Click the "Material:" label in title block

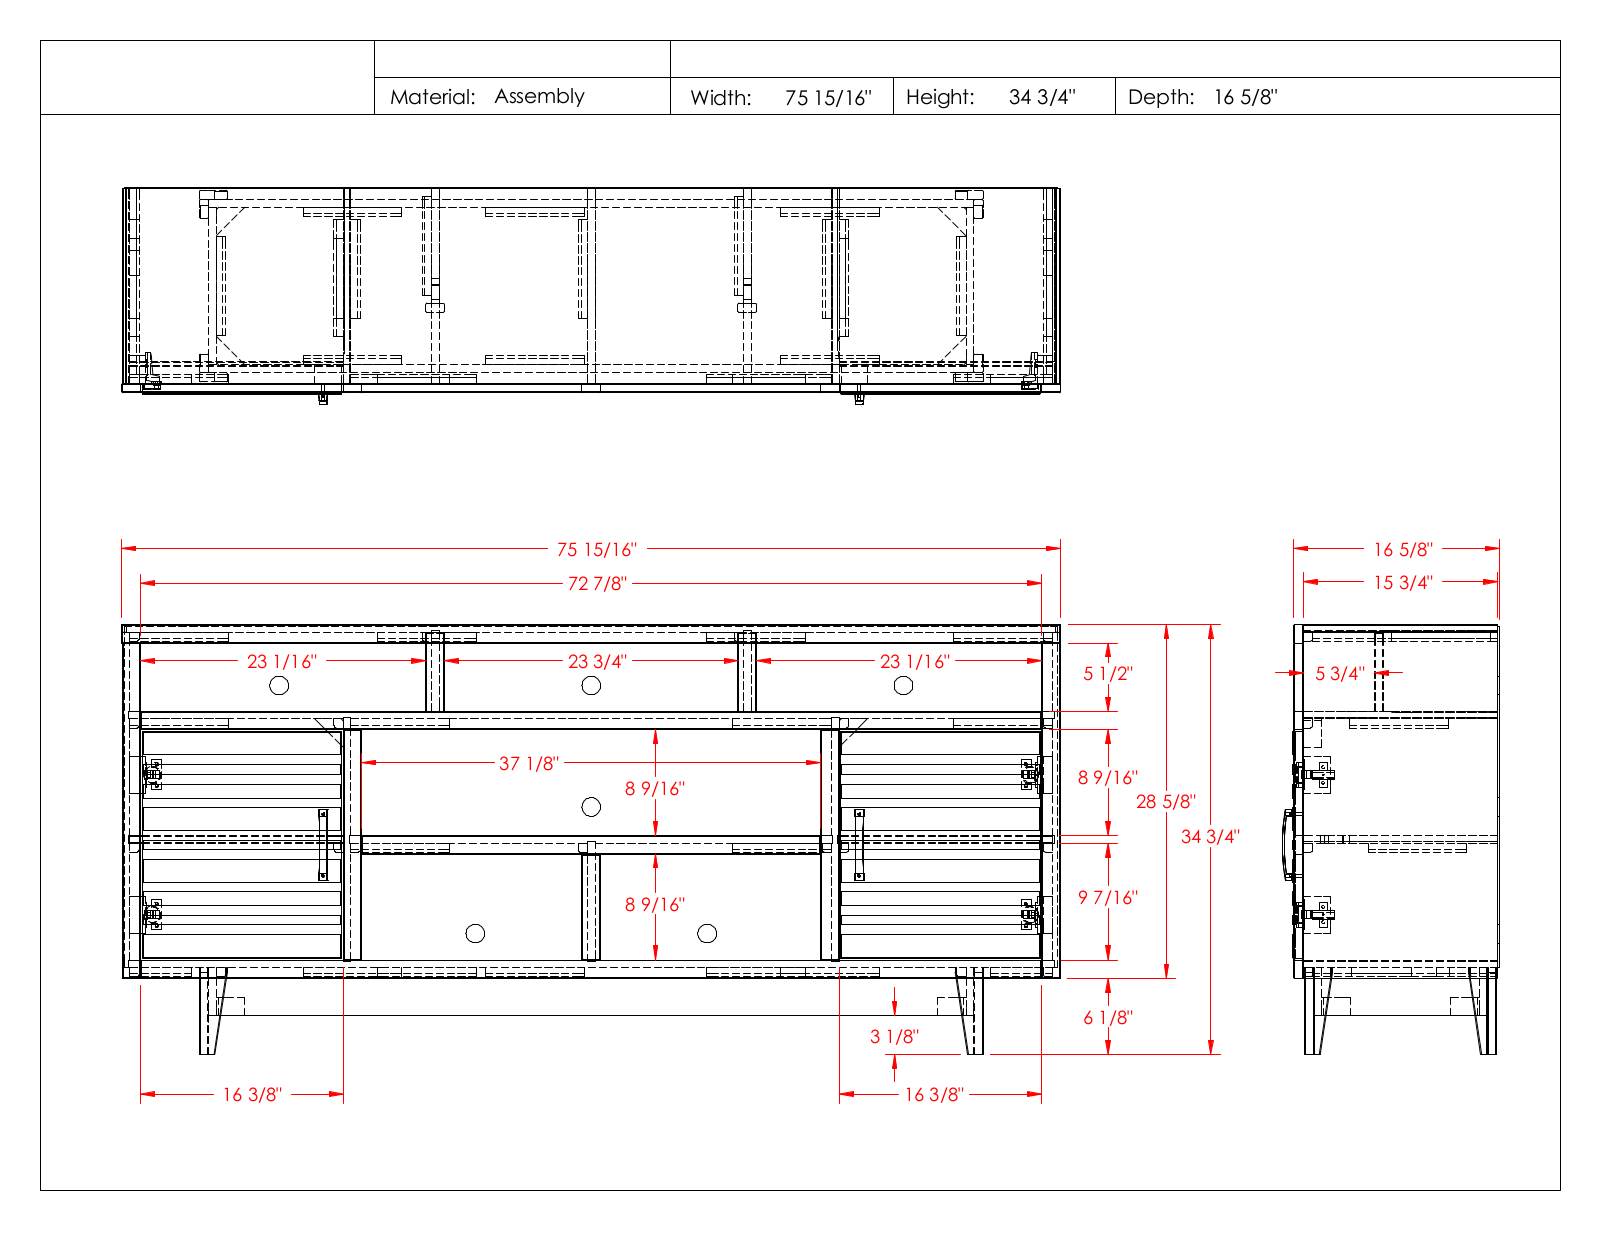point(432,97)
